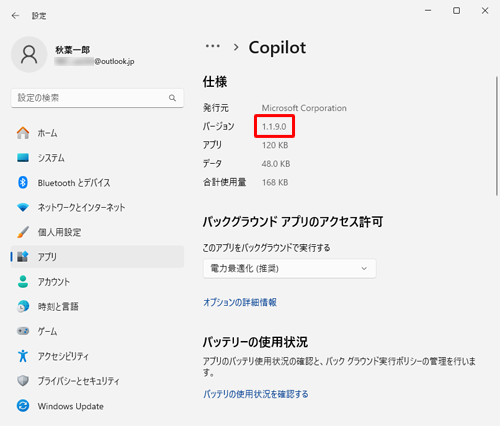The height and width of the screenshot is (426, 500).
Task: Click the アプリ icon in sidebar
Action: 23,257
